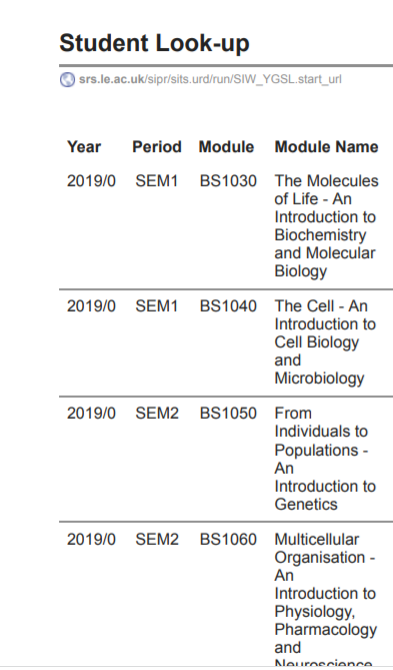Viewport: 393px width, 670px height.
Task: Click 2019/0 year in BS1030 row
Action: point(91,181)
